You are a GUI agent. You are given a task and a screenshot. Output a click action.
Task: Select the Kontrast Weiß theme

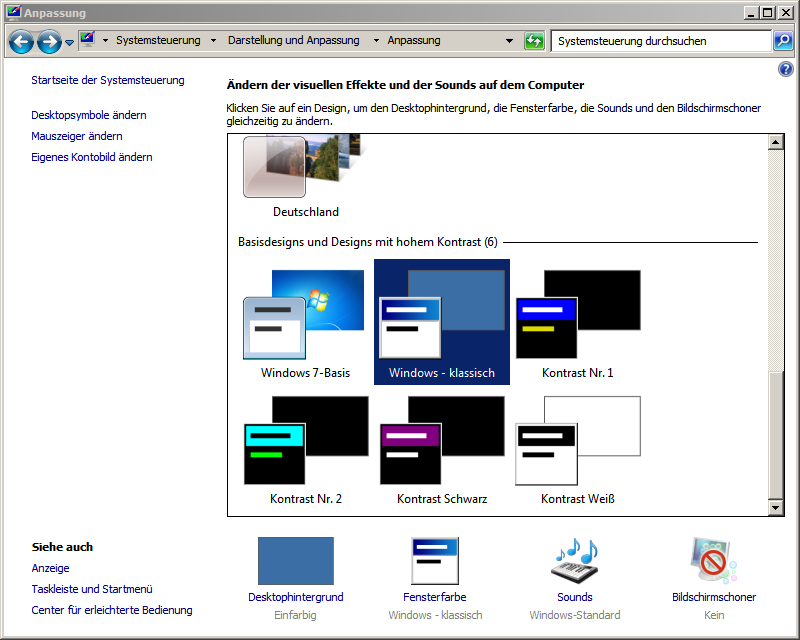578,449
